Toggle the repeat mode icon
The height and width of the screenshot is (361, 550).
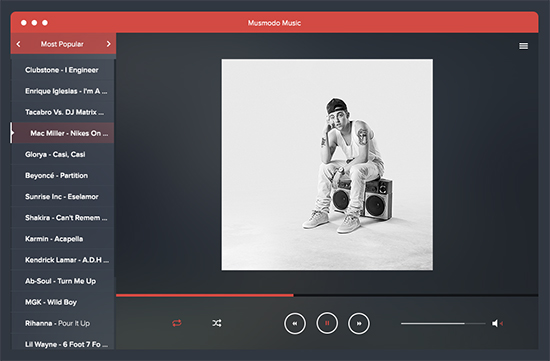point(177,323)
